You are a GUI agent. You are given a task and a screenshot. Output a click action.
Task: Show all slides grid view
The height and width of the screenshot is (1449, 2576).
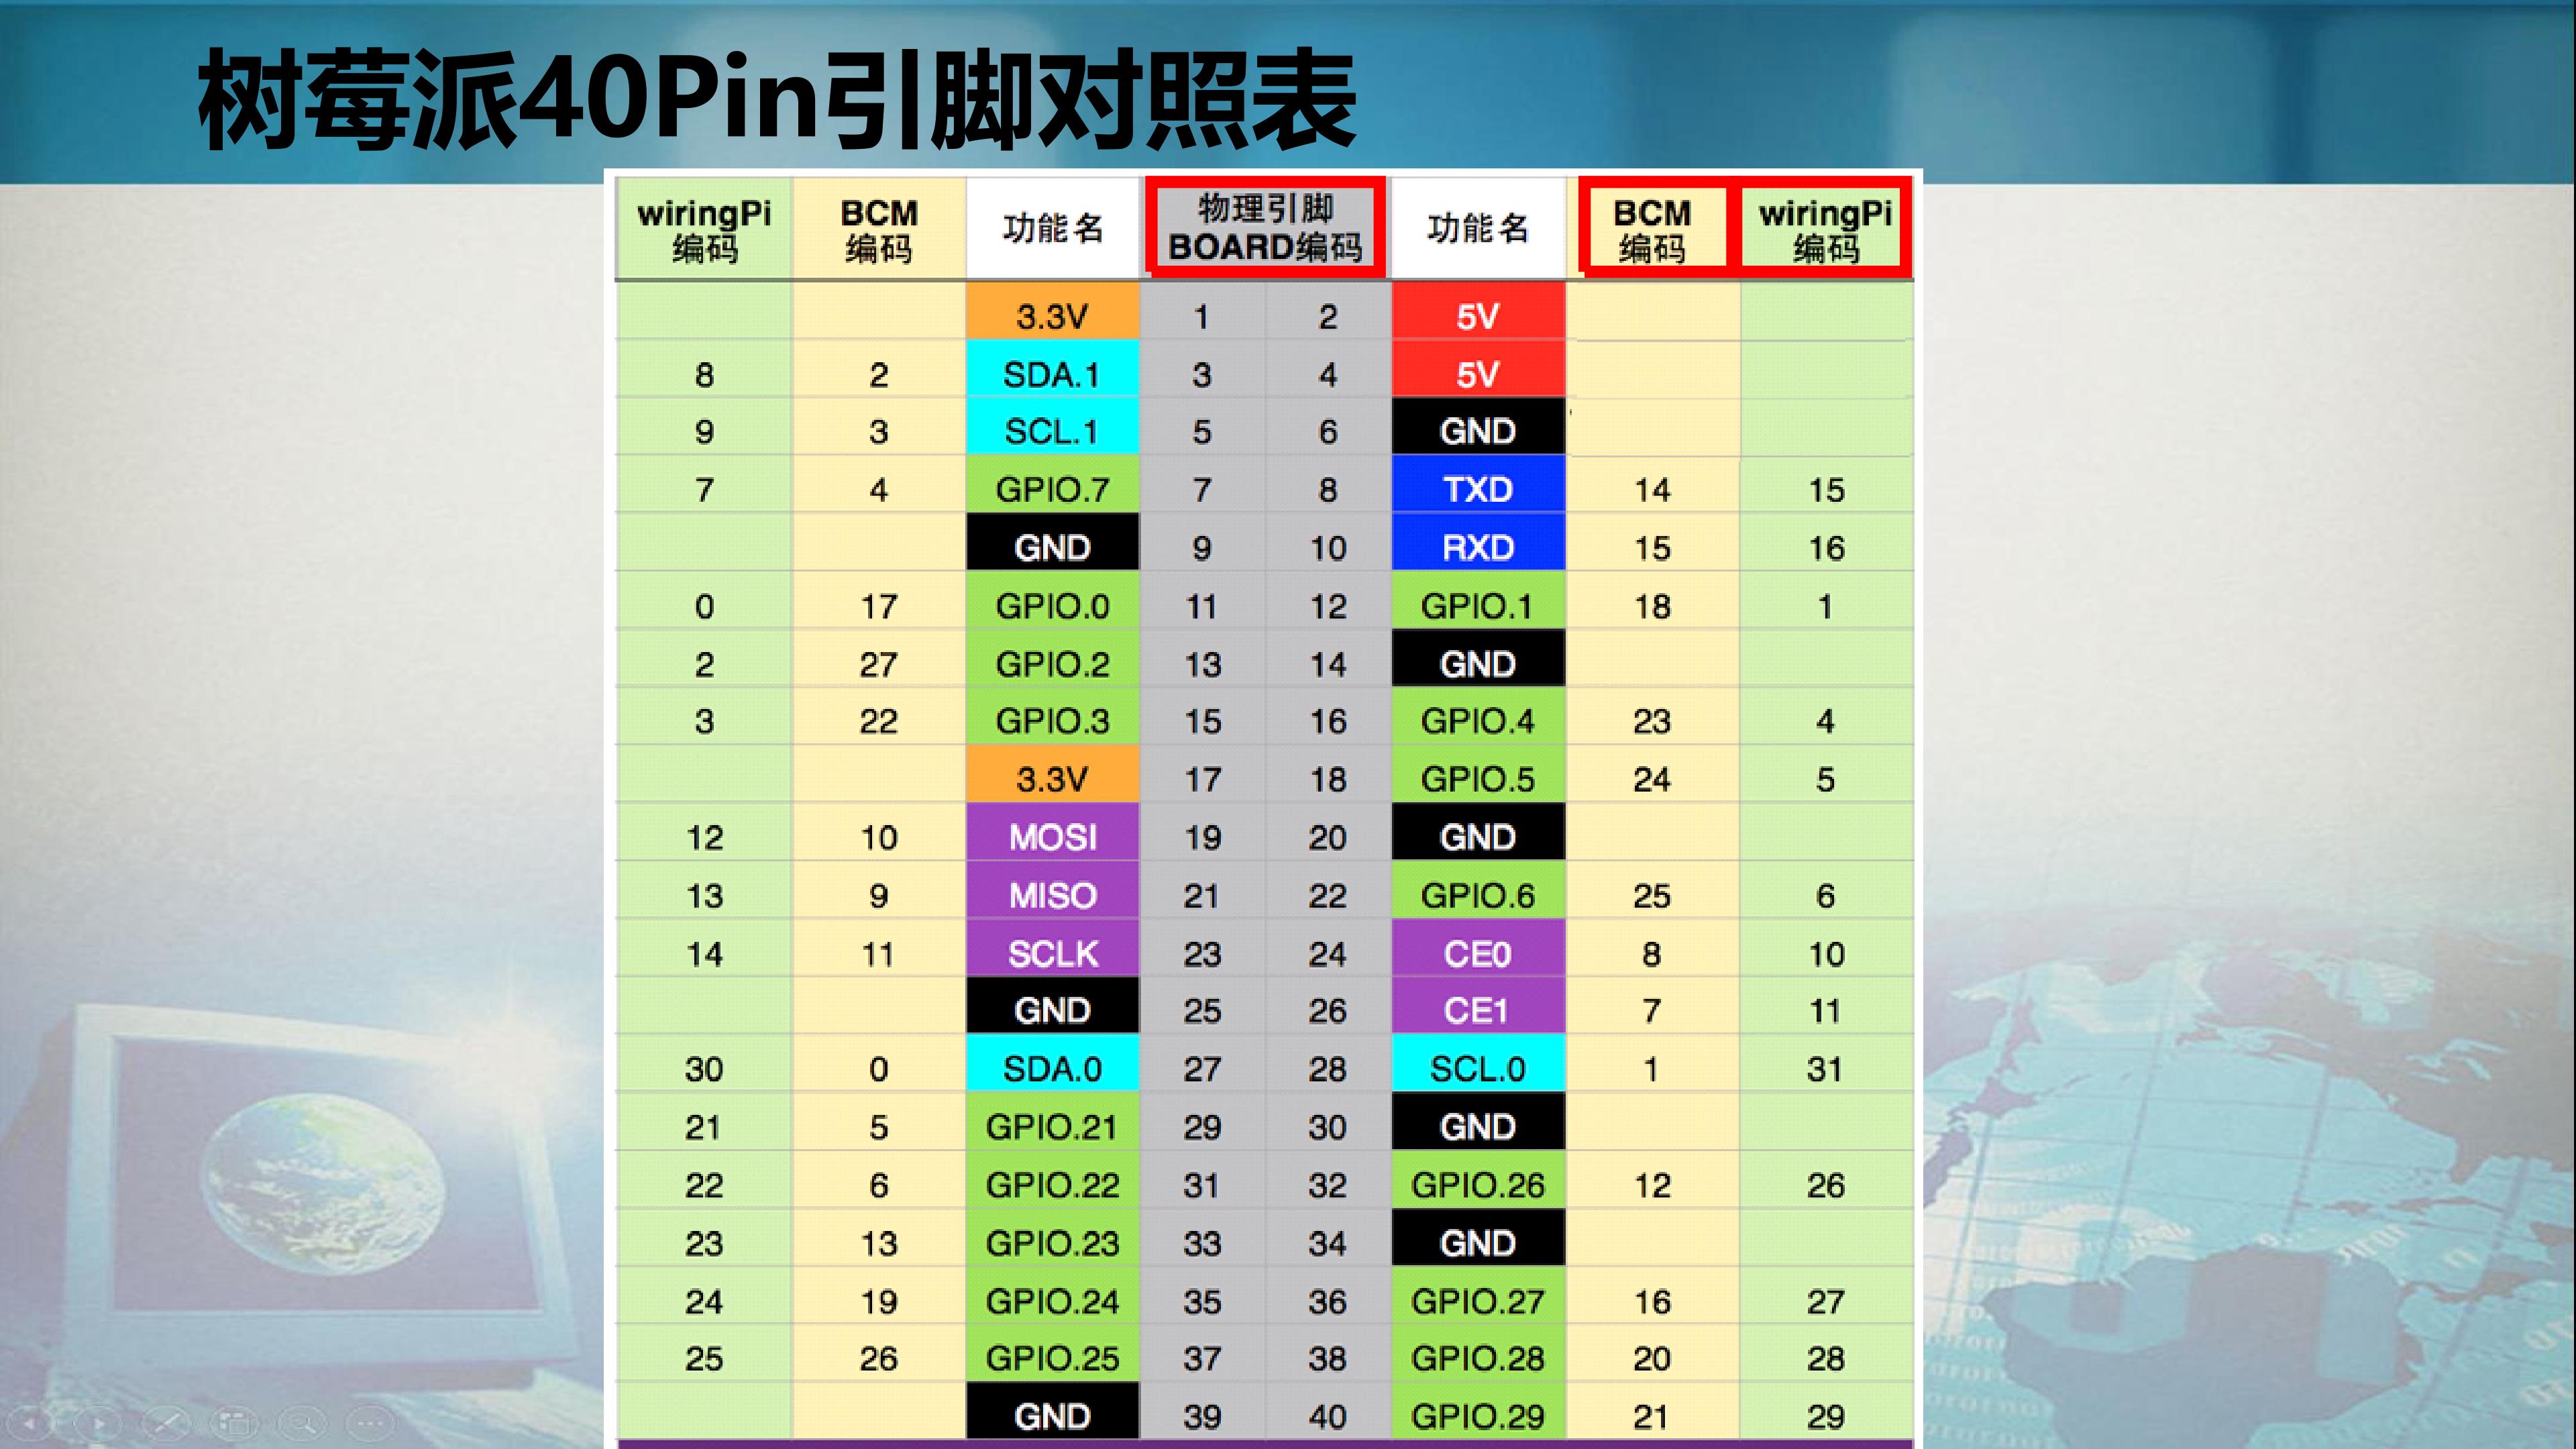(234, 1422)
